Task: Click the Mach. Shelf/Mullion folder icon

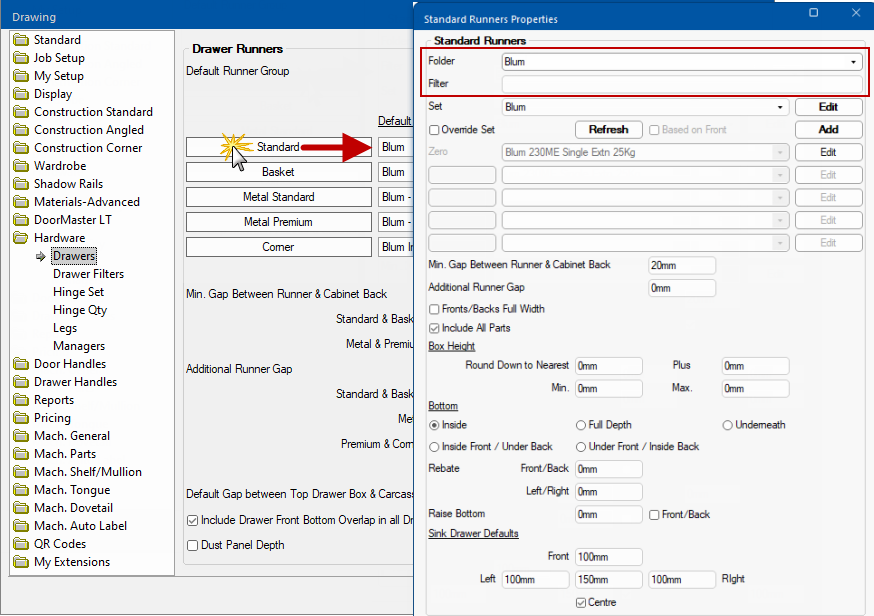Action: pos(21,472)
